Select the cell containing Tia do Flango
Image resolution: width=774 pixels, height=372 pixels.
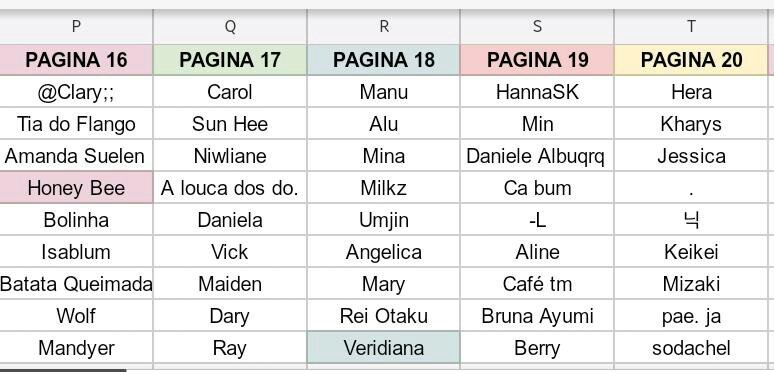[76, 124]
